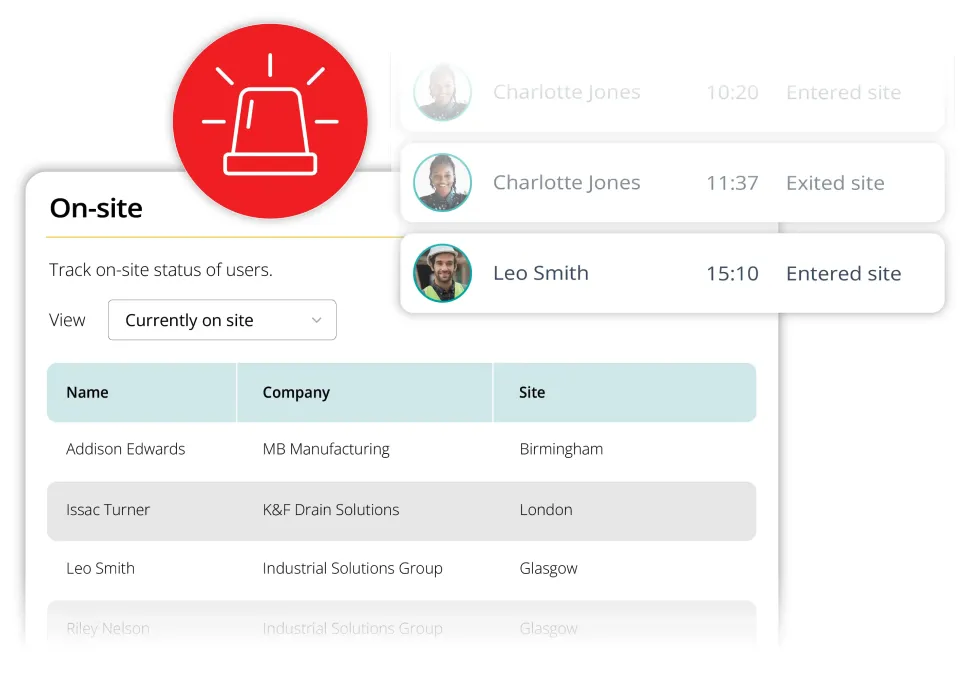Click Industrial Solutions Group in Leo Smith row
The width and height of the screenshot is (976, 698).
coord(352,568)
